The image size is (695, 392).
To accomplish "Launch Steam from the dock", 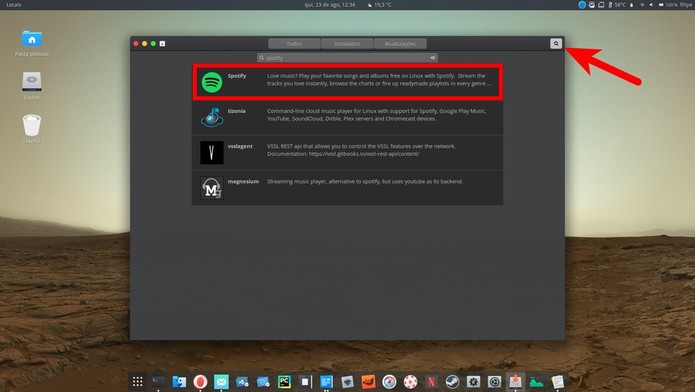I will tap(452, 381).
